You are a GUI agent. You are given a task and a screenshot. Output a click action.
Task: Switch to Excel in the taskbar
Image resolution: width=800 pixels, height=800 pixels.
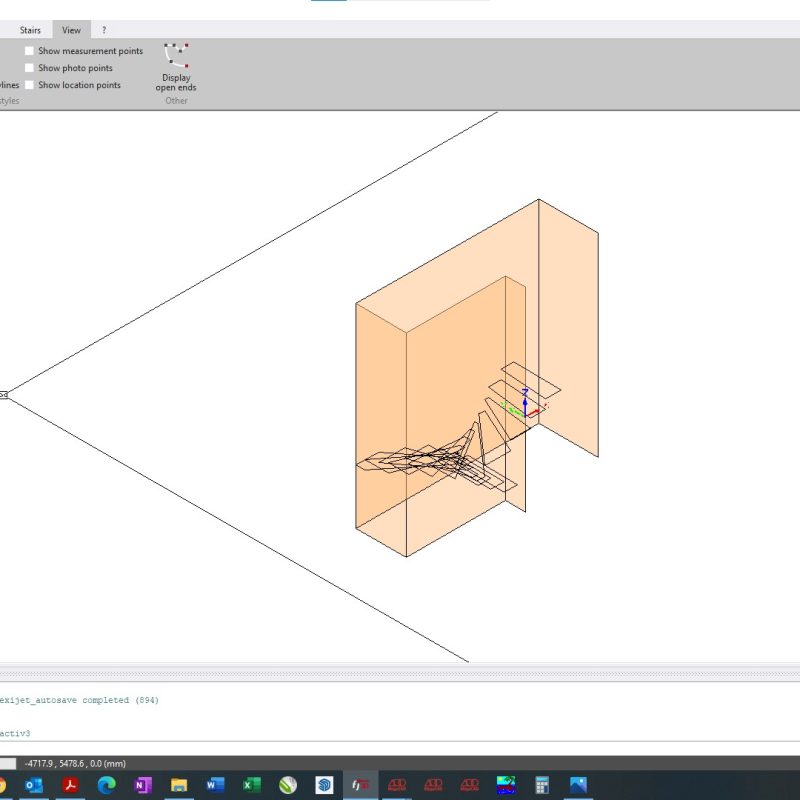point(252,785)
